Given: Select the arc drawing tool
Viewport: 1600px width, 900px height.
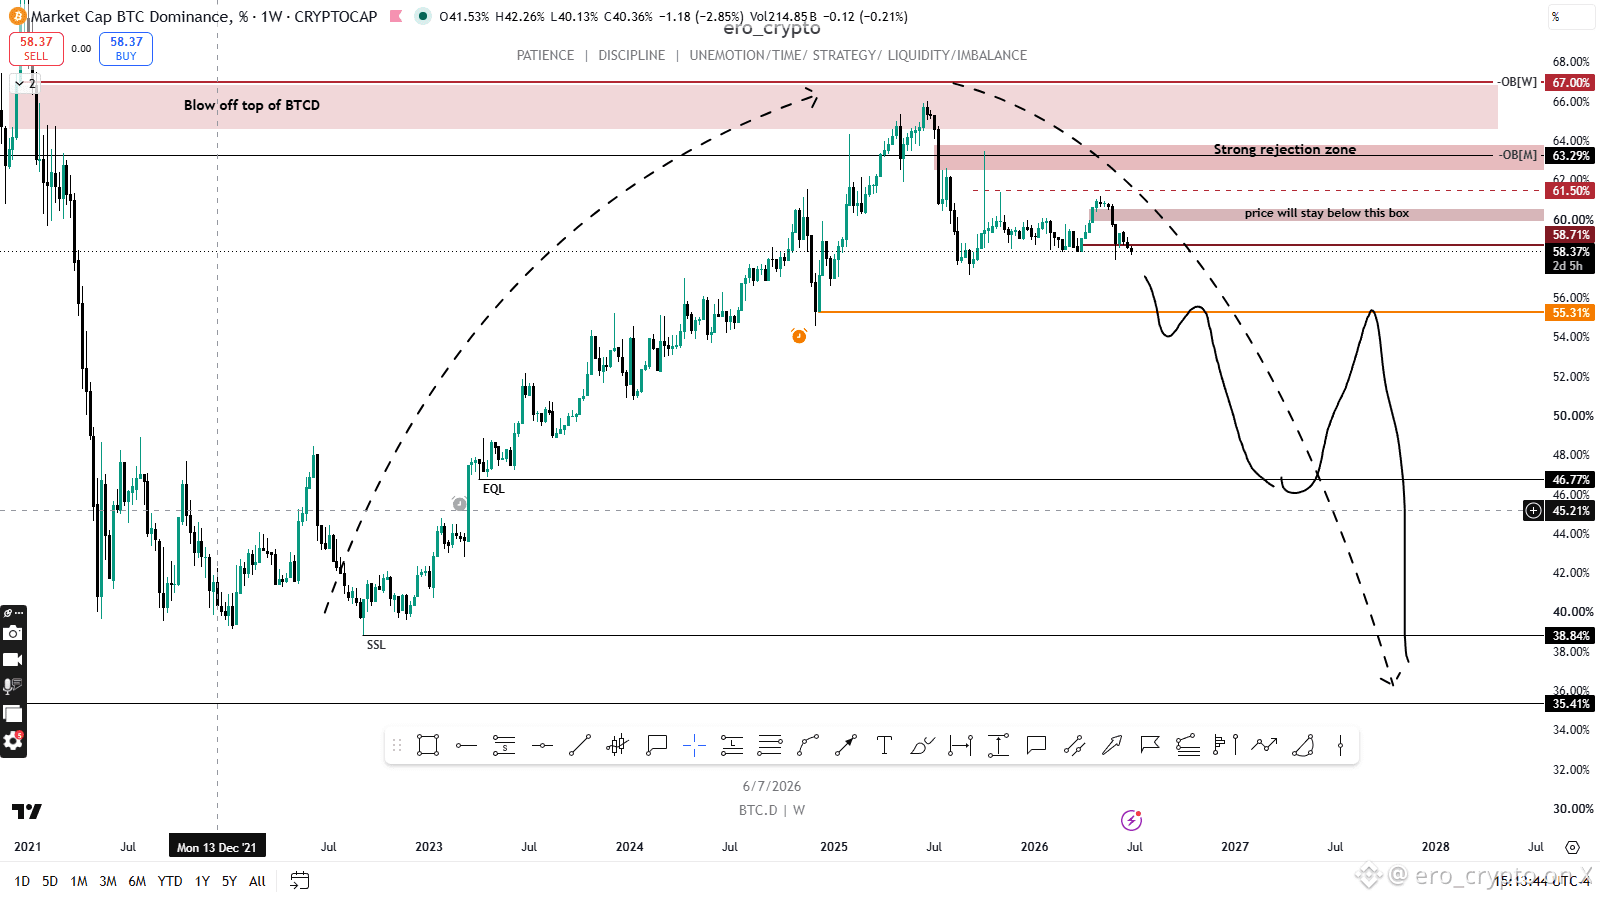Looking at the screenshot, I should pos(1302,745).
